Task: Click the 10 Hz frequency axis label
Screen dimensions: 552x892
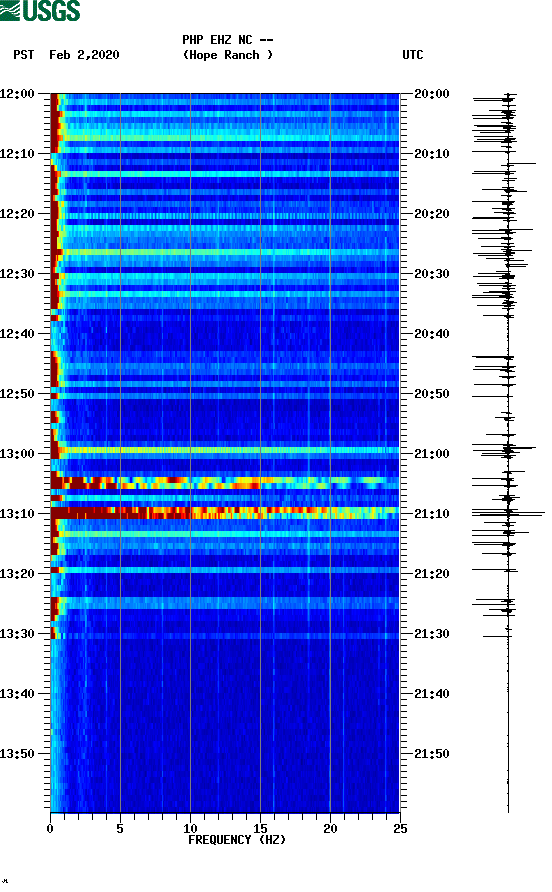Action: [190, 828]
